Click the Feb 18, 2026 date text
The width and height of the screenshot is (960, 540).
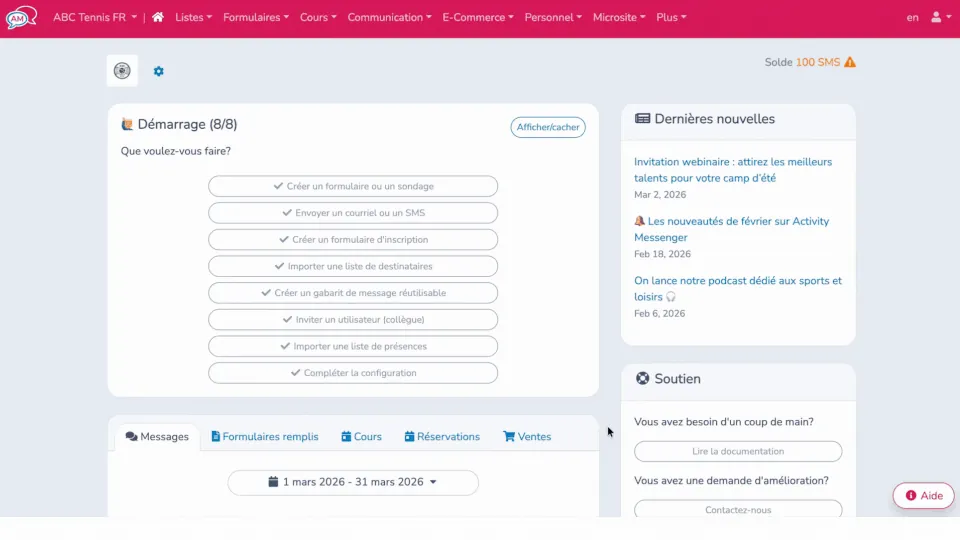[662, 254]
